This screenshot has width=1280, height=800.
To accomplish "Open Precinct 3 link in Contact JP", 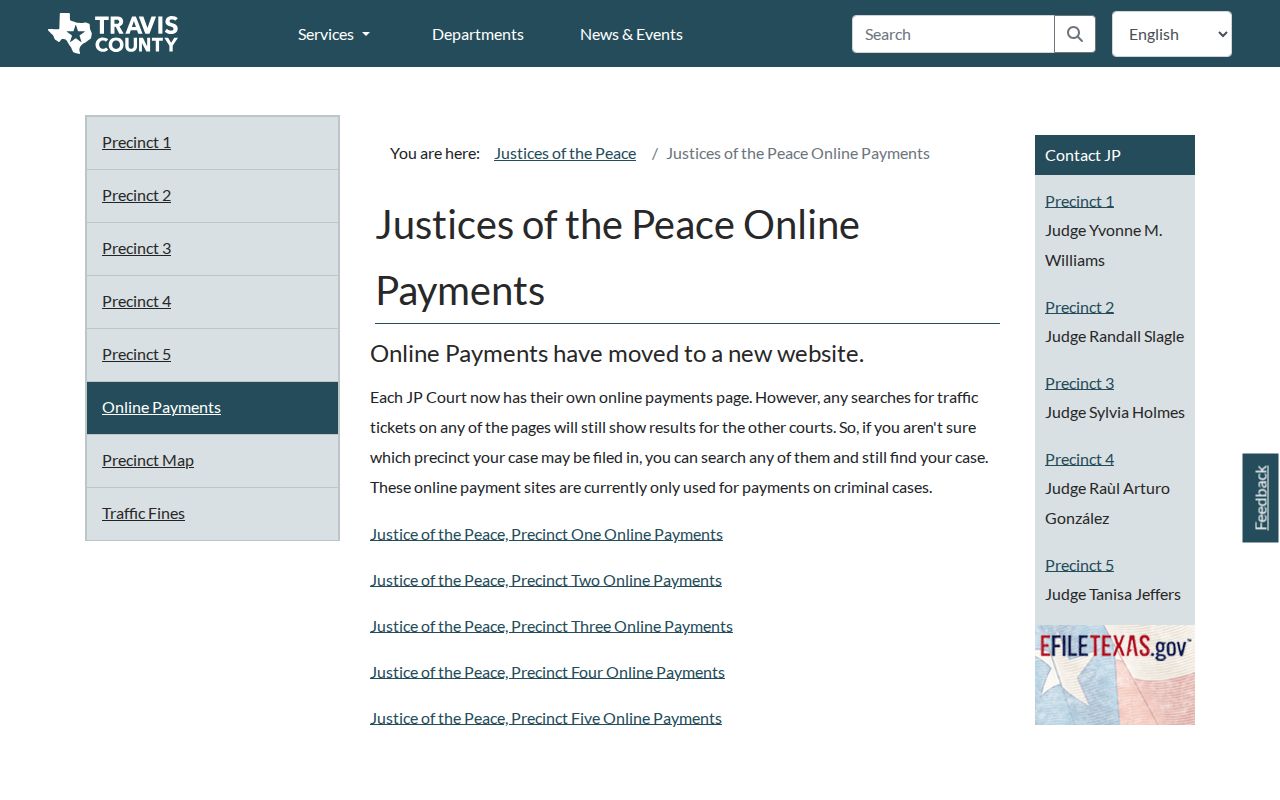I will click(1079, 383).
